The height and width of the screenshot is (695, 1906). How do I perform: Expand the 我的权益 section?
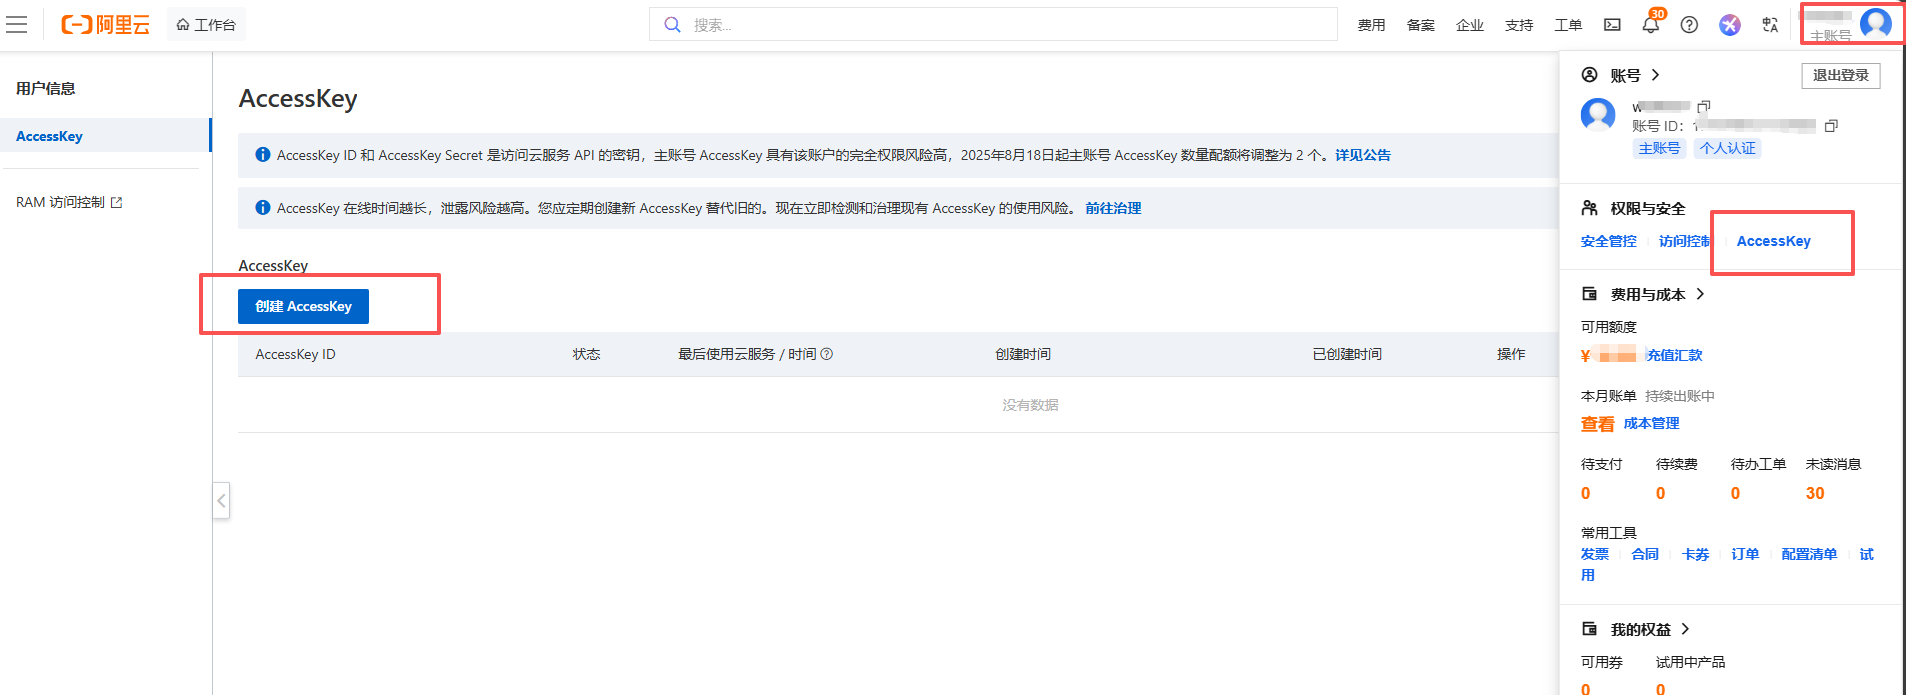(x=1685, y=629)
